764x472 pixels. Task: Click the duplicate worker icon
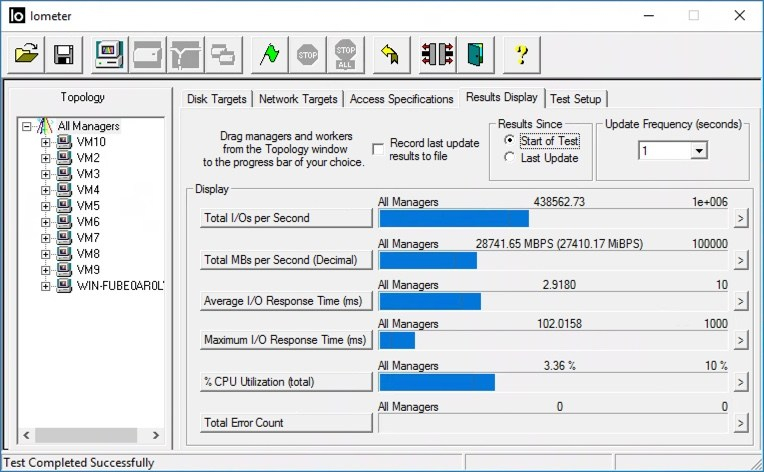tap(223, 55)
